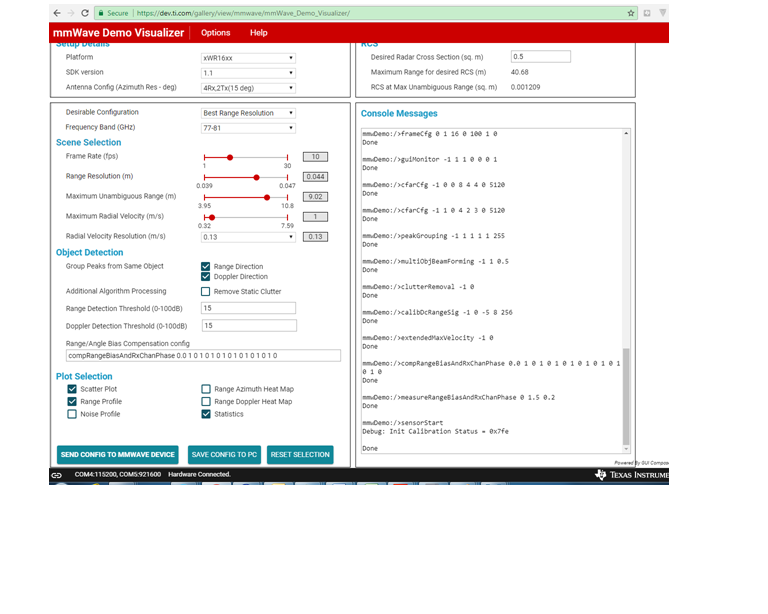Click the 'COM4:115200, COM5:921600' status text
Viewport: 768px width, 614px height.
pos(118,474)
